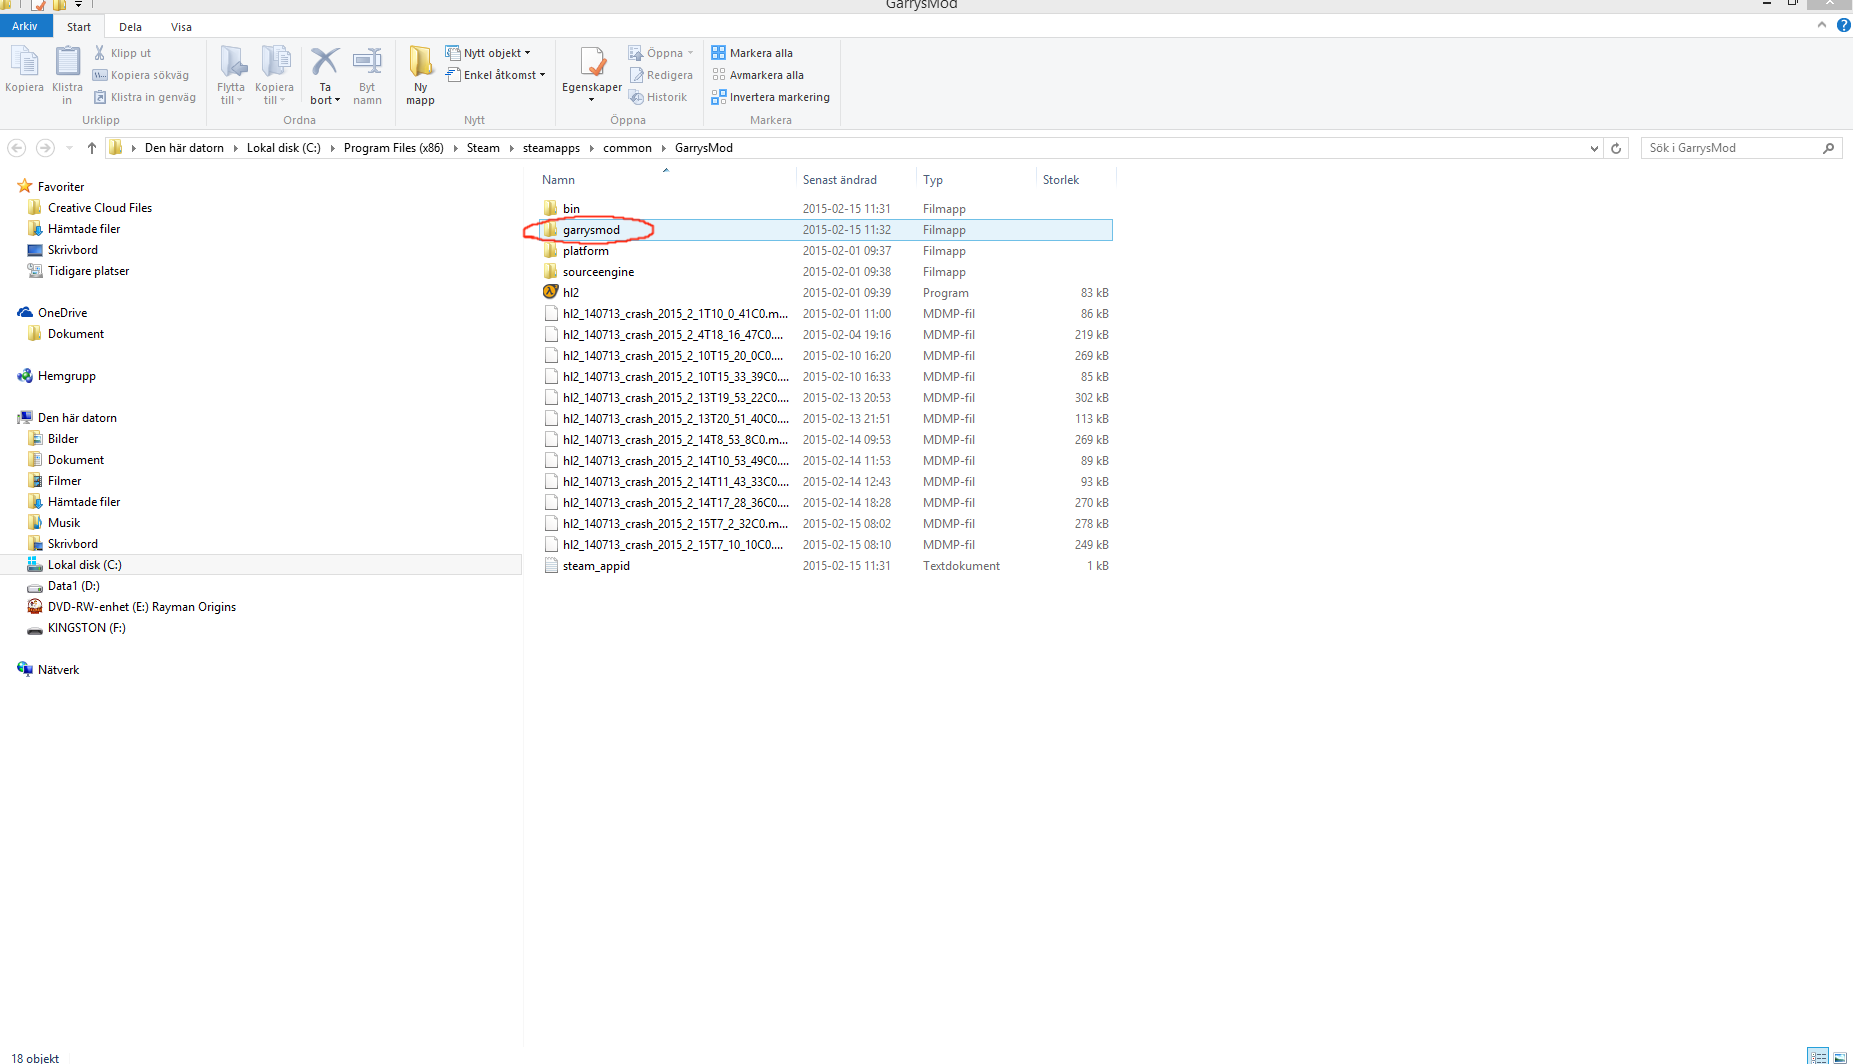This screenshot has width=1853, height=1064.
Task: Select crash file hl2_140713_crash_2015_2_4T18_16_47C0
Action: tap(673, 335)
